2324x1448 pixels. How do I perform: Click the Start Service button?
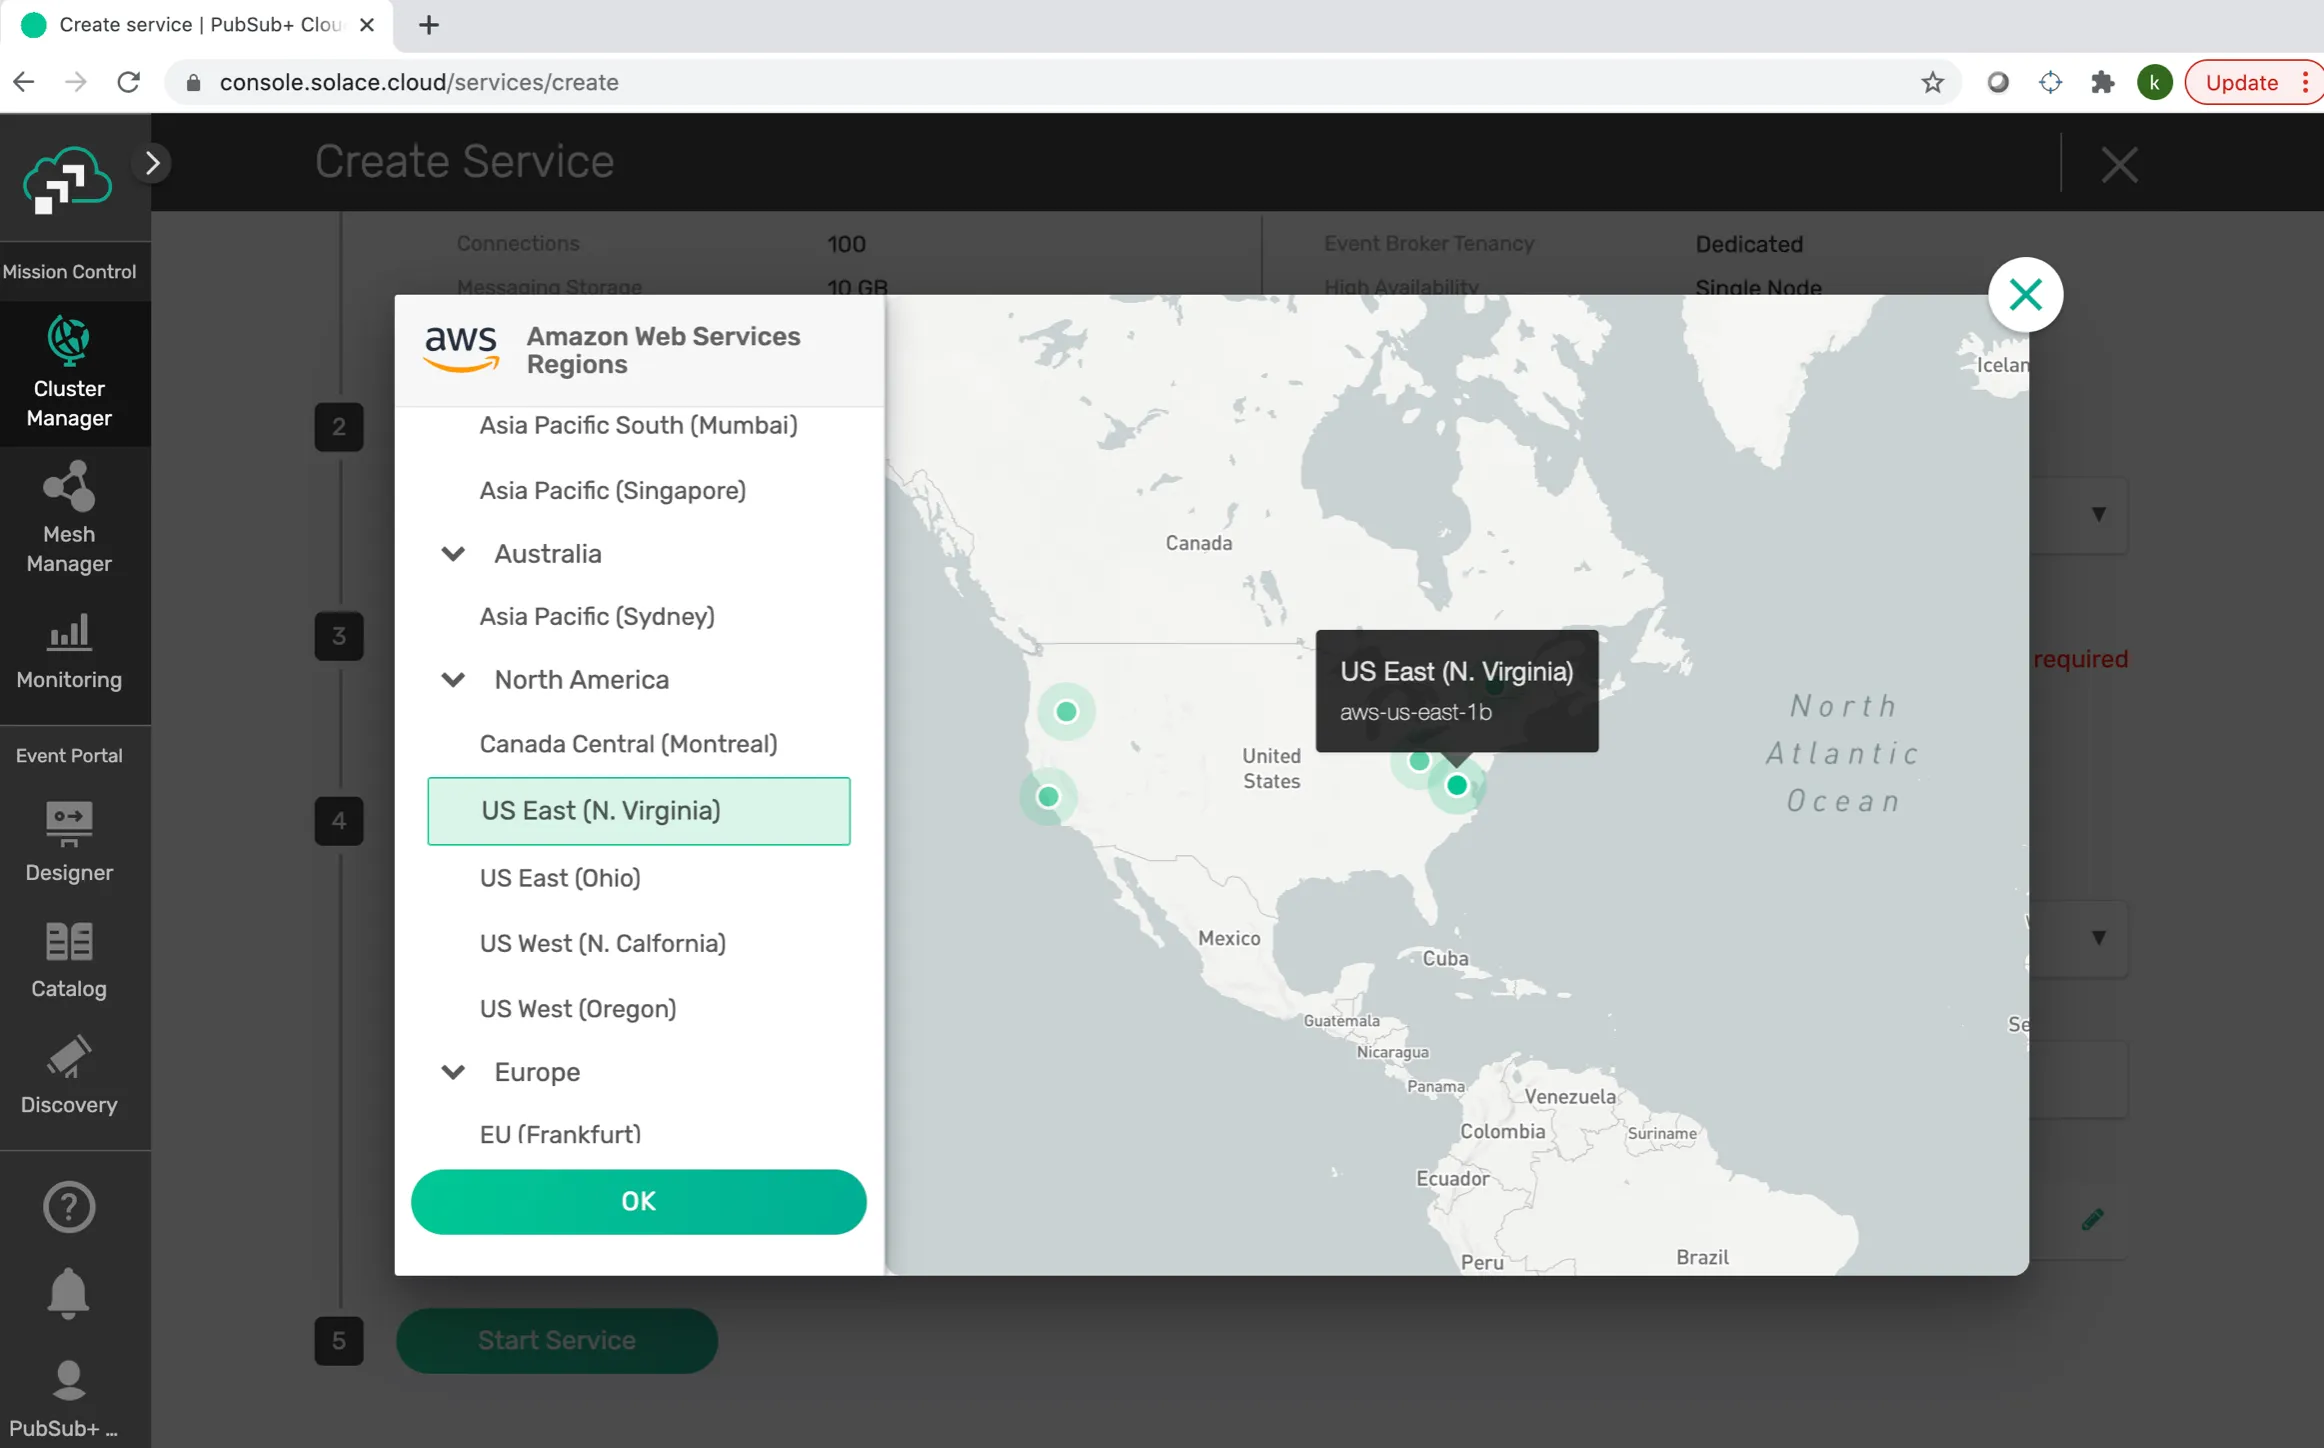pos(557,1340)
